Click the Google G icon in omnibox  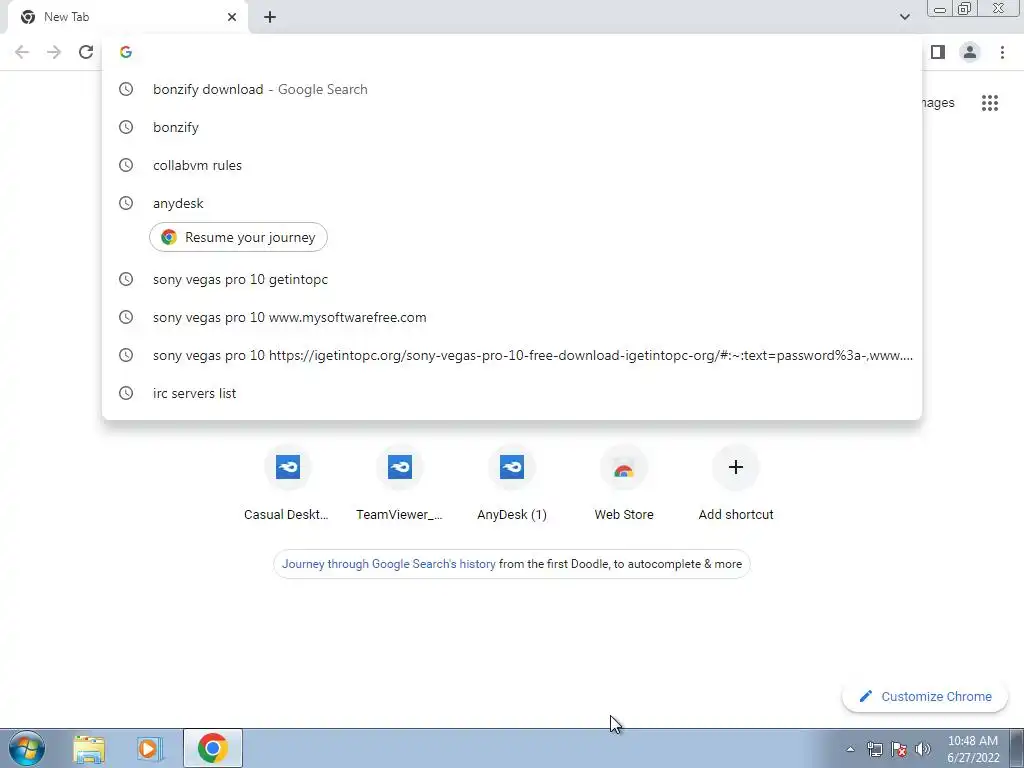(126, 52)
